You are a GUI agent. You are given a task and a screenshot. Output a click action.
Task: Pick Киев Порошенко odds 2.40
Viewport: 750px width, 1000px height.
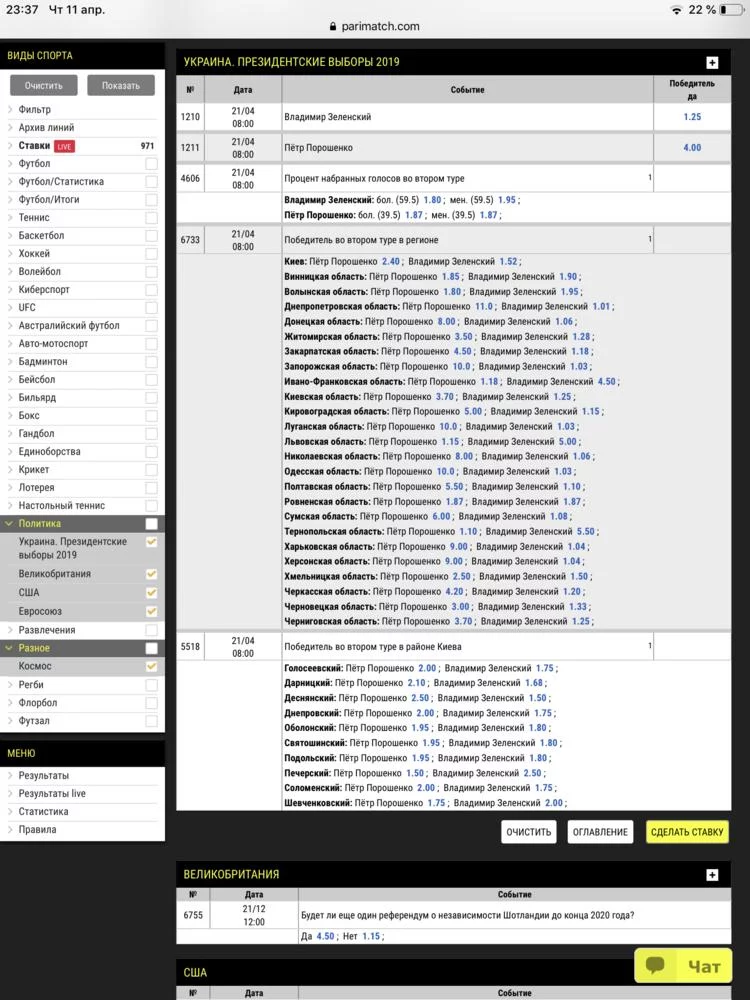pos(391,261)
